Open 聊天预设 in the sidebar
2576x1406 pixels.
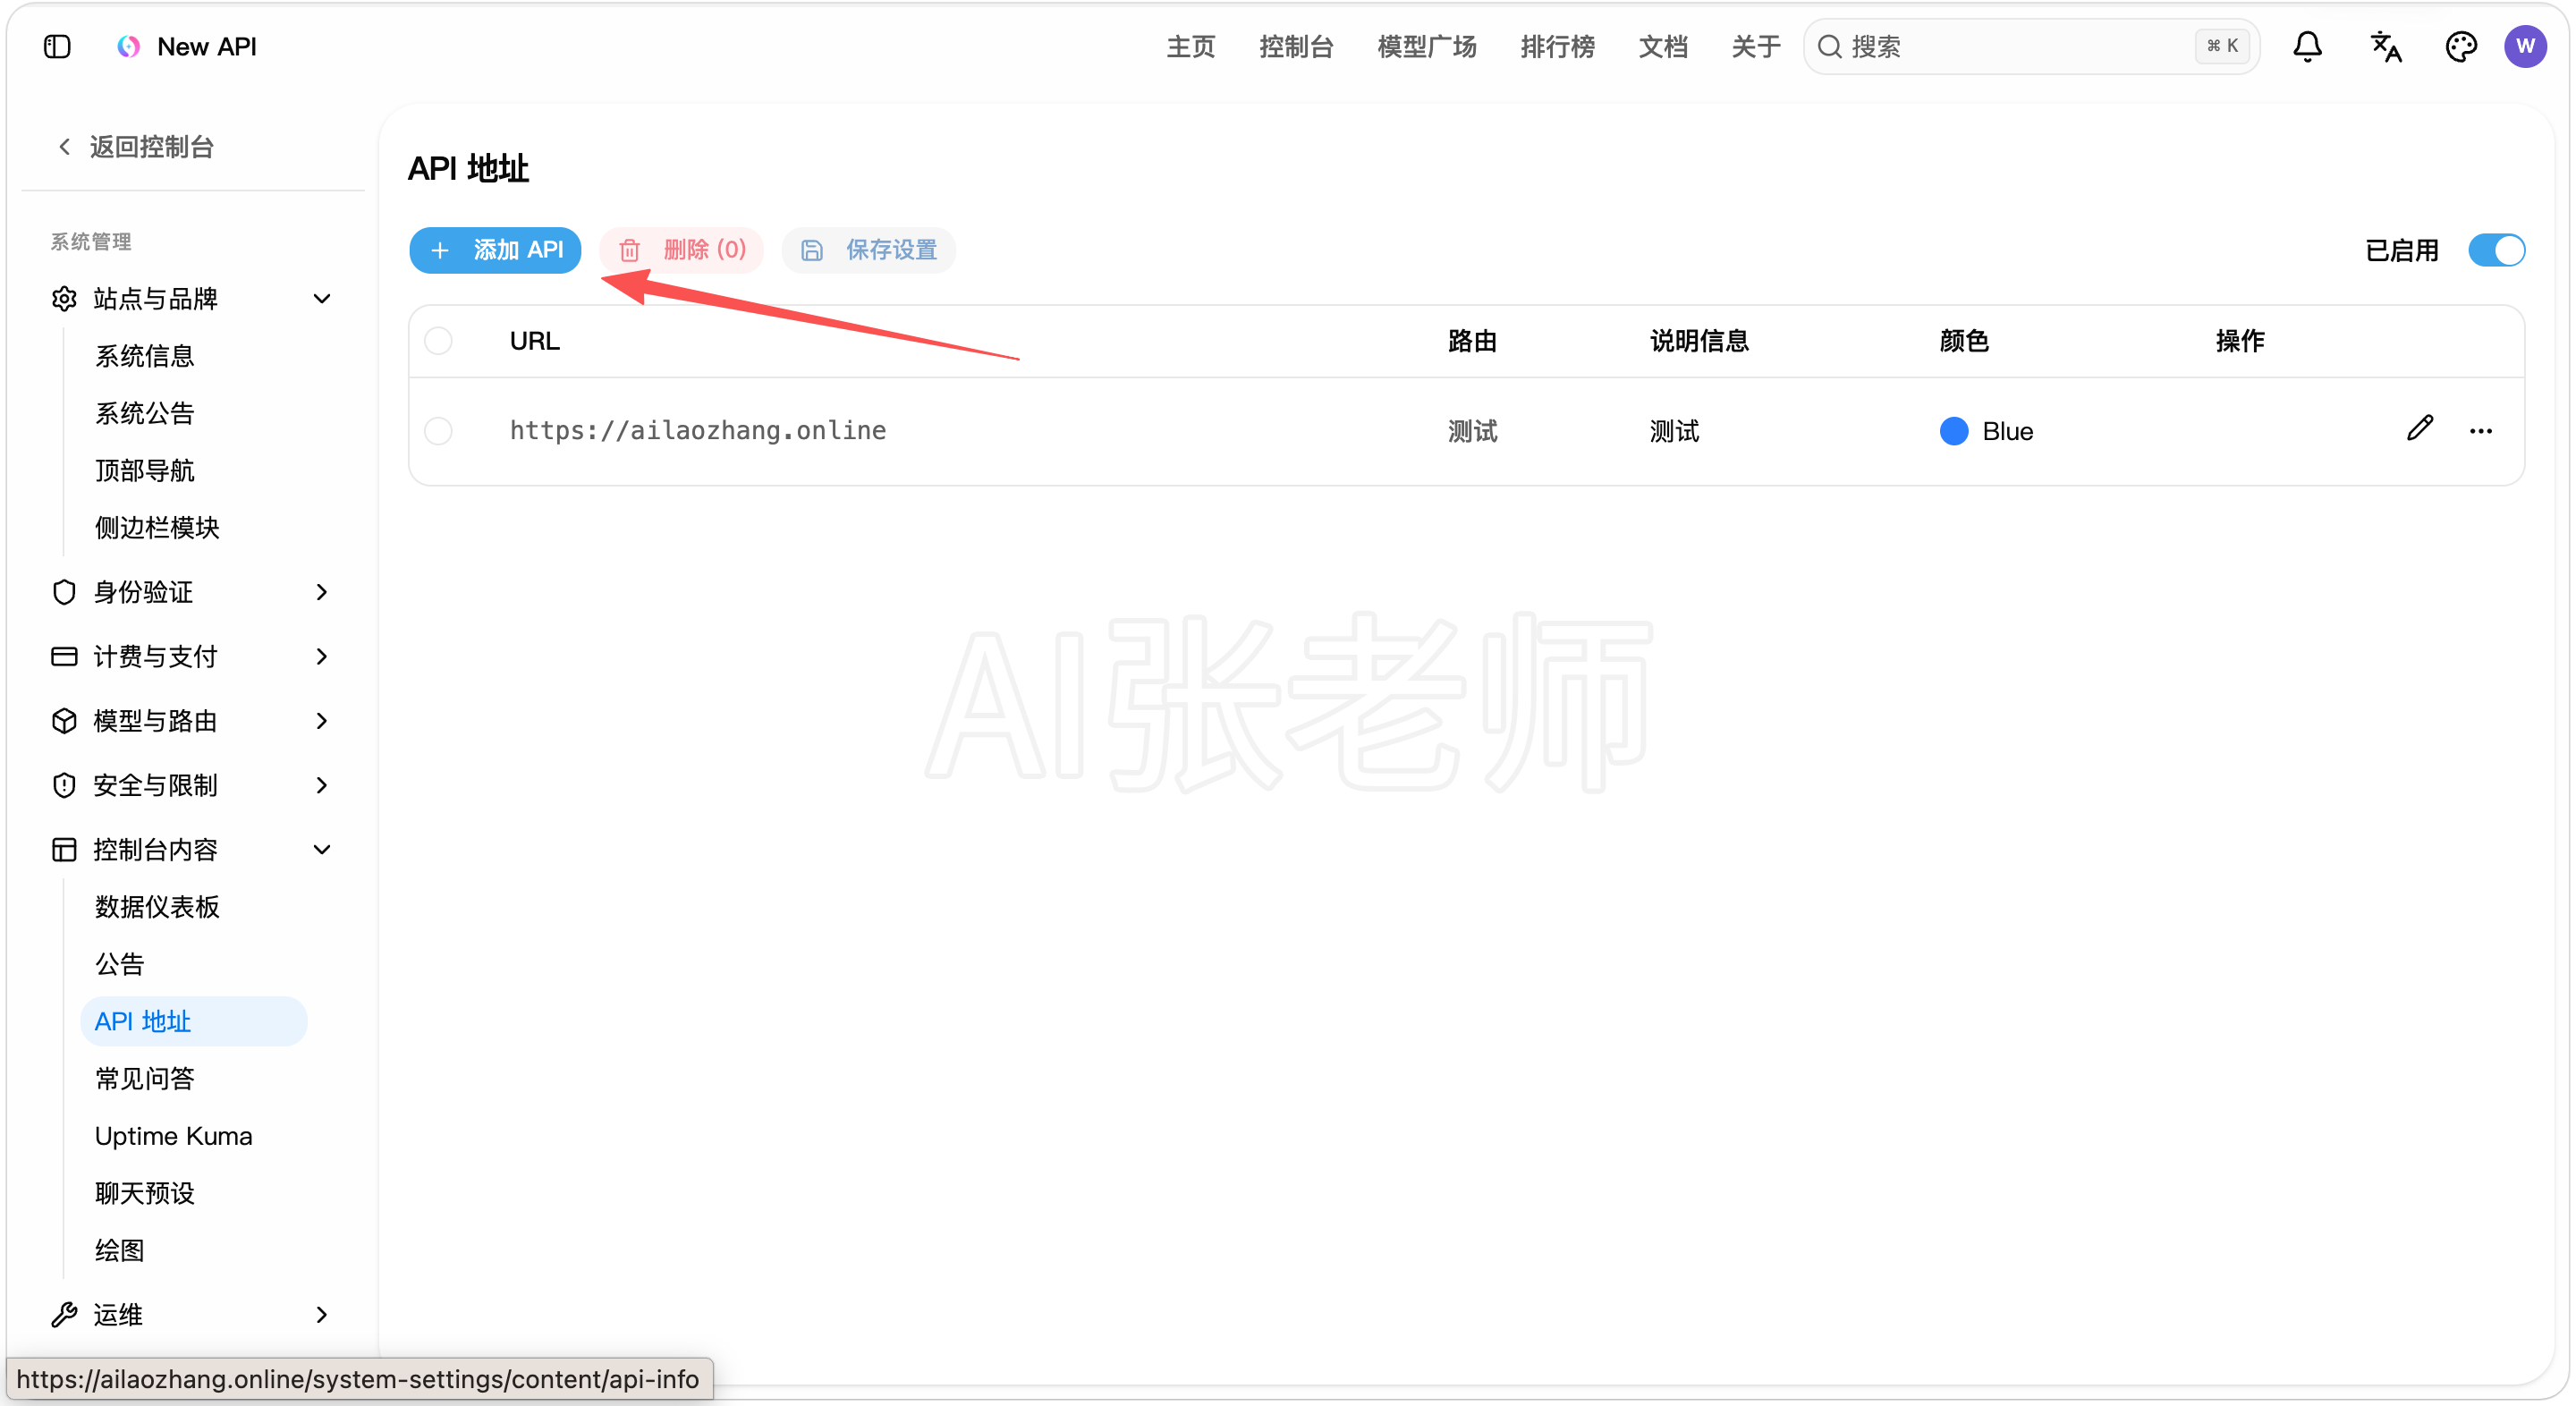point(144,1193)
